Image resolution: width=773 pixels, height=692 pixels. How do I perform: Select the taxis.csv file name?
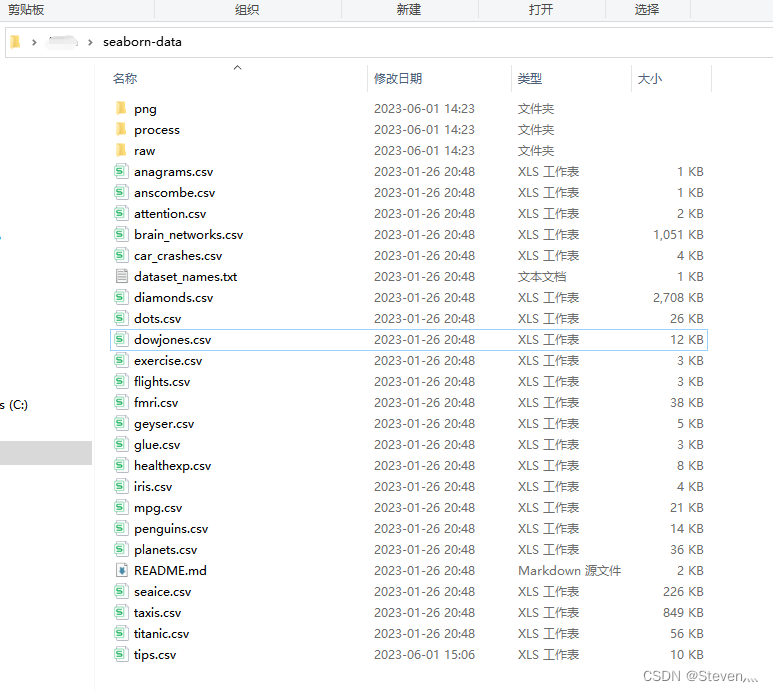pyautogui.click(x=157, y=613)
